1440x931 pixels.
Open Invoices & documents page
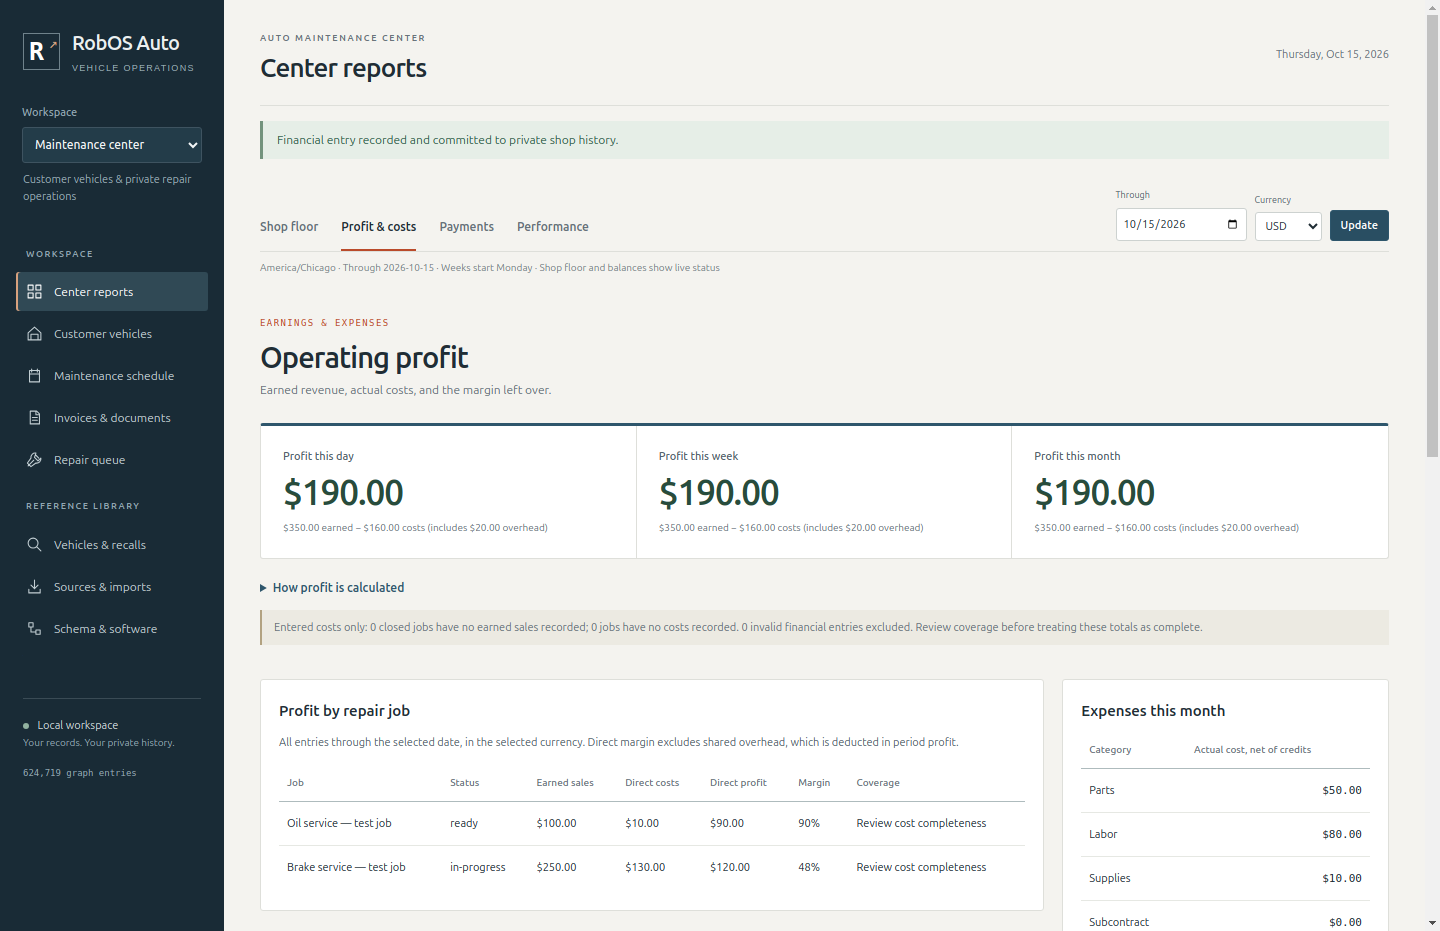point(112,418)
